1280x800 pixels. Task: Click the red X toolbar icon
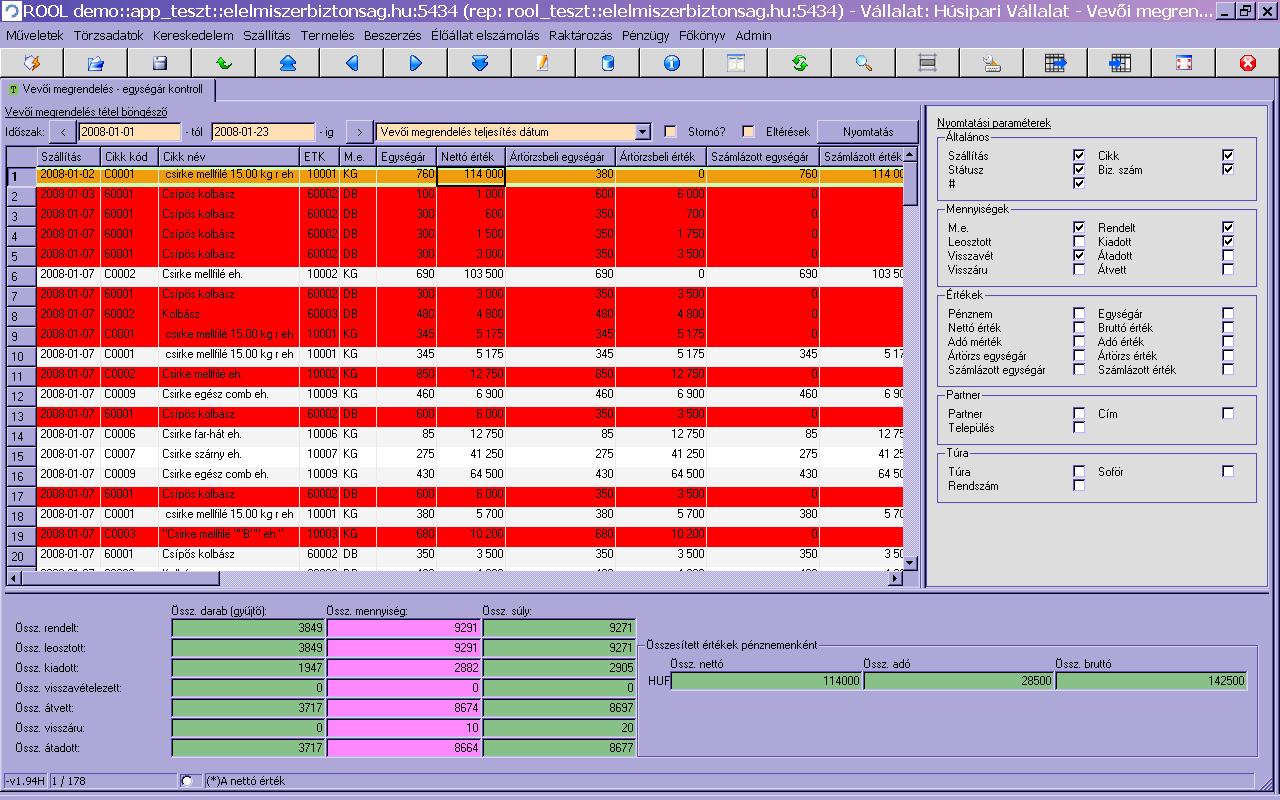coord(1247,63)
